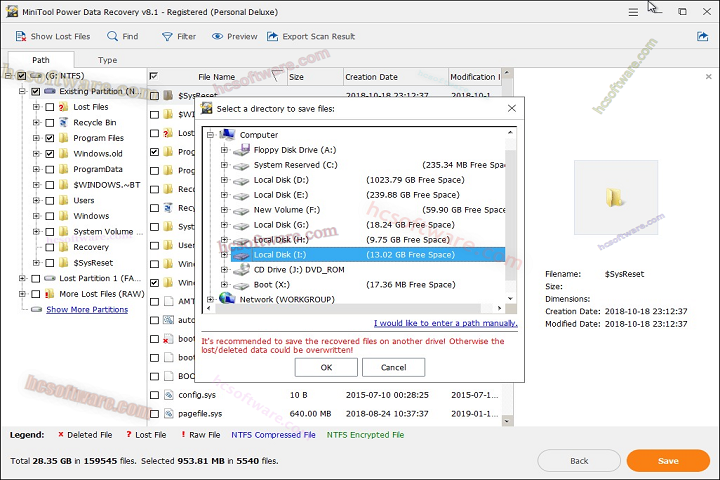Click config.sys file icon
Screen dimensions: 720x480
[x=169, y=395]
